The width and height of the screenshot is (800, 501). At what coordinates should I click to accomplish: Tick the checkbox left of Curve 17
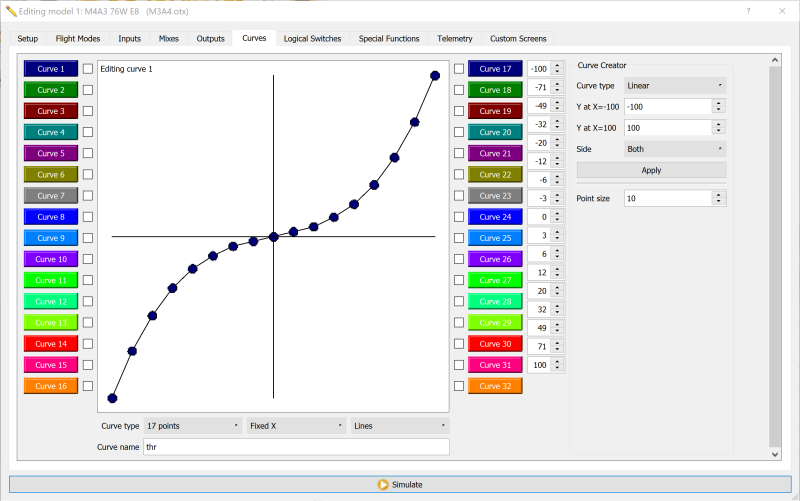coord(459,68)
